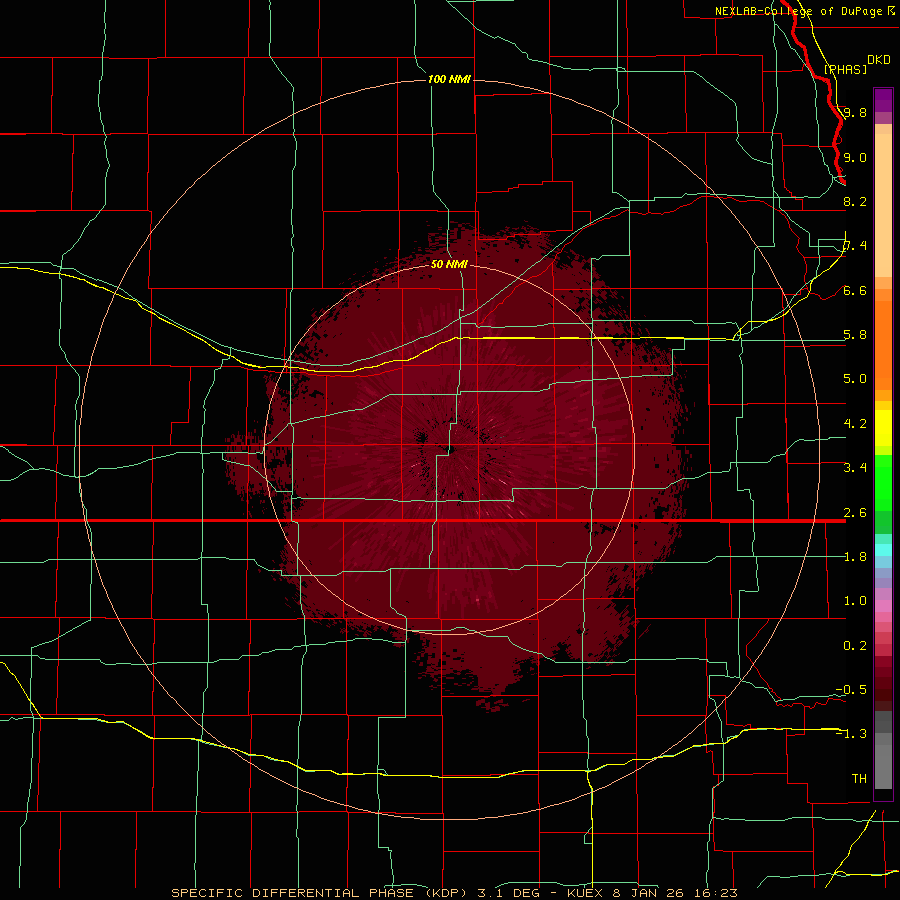Image resolution: width=900 pixels, height=900 pixels.
Task: Click the 50 NMI range ring label
Action: coord(449,264)
